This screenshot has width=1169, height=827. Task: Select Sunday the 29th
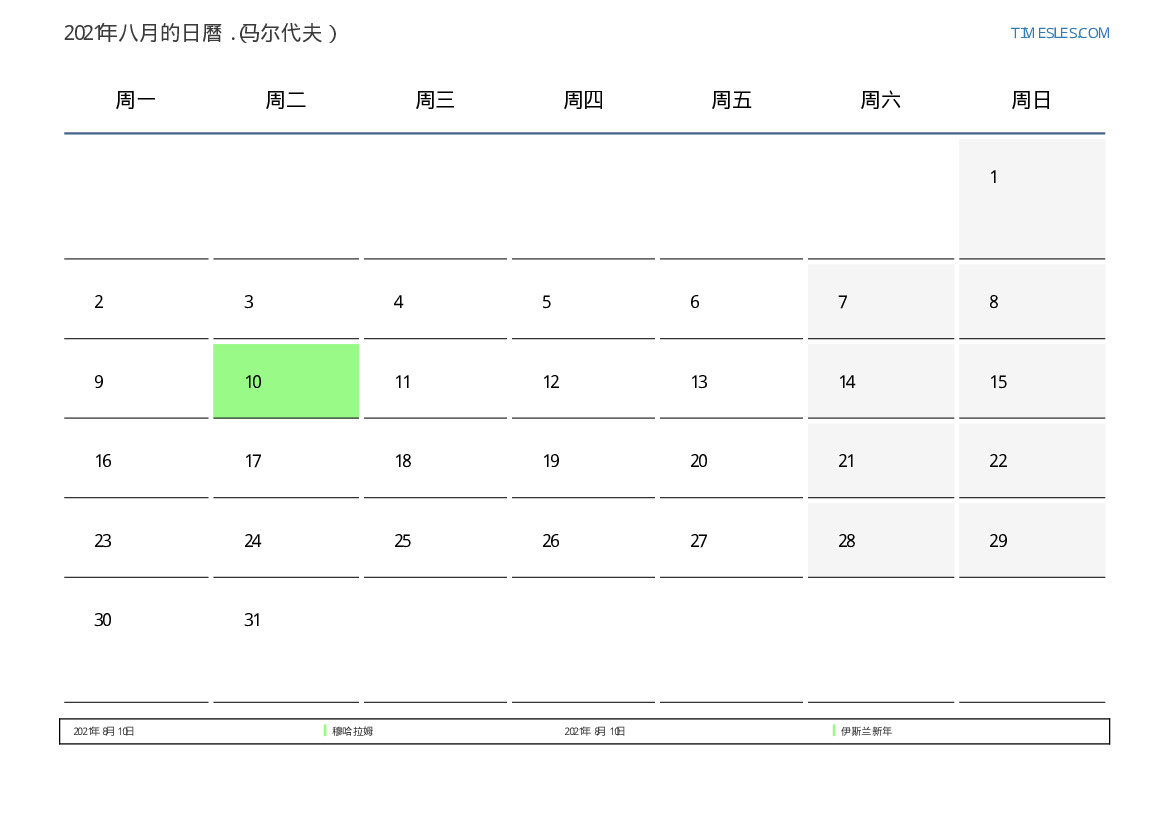tap(1032, 541)
